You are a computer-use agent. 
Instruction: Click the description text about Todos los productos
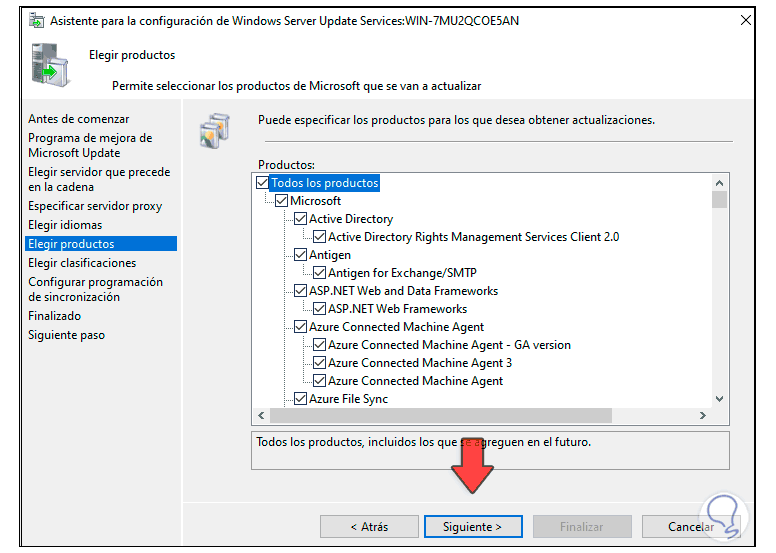(424, 442)
